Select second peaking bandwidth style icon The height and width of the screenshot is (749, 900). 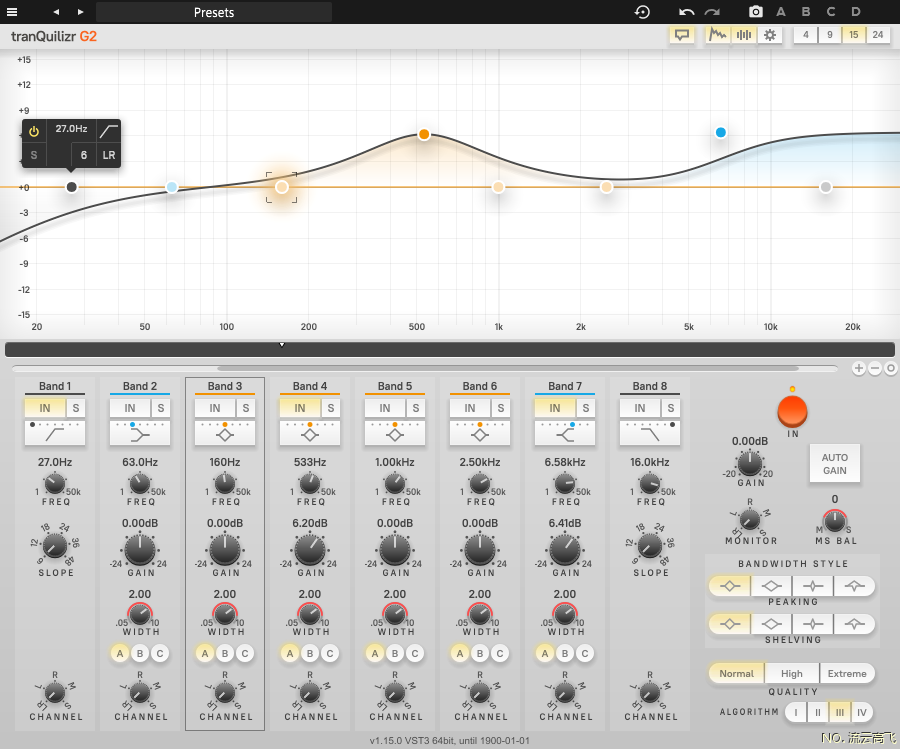[771, 586]
